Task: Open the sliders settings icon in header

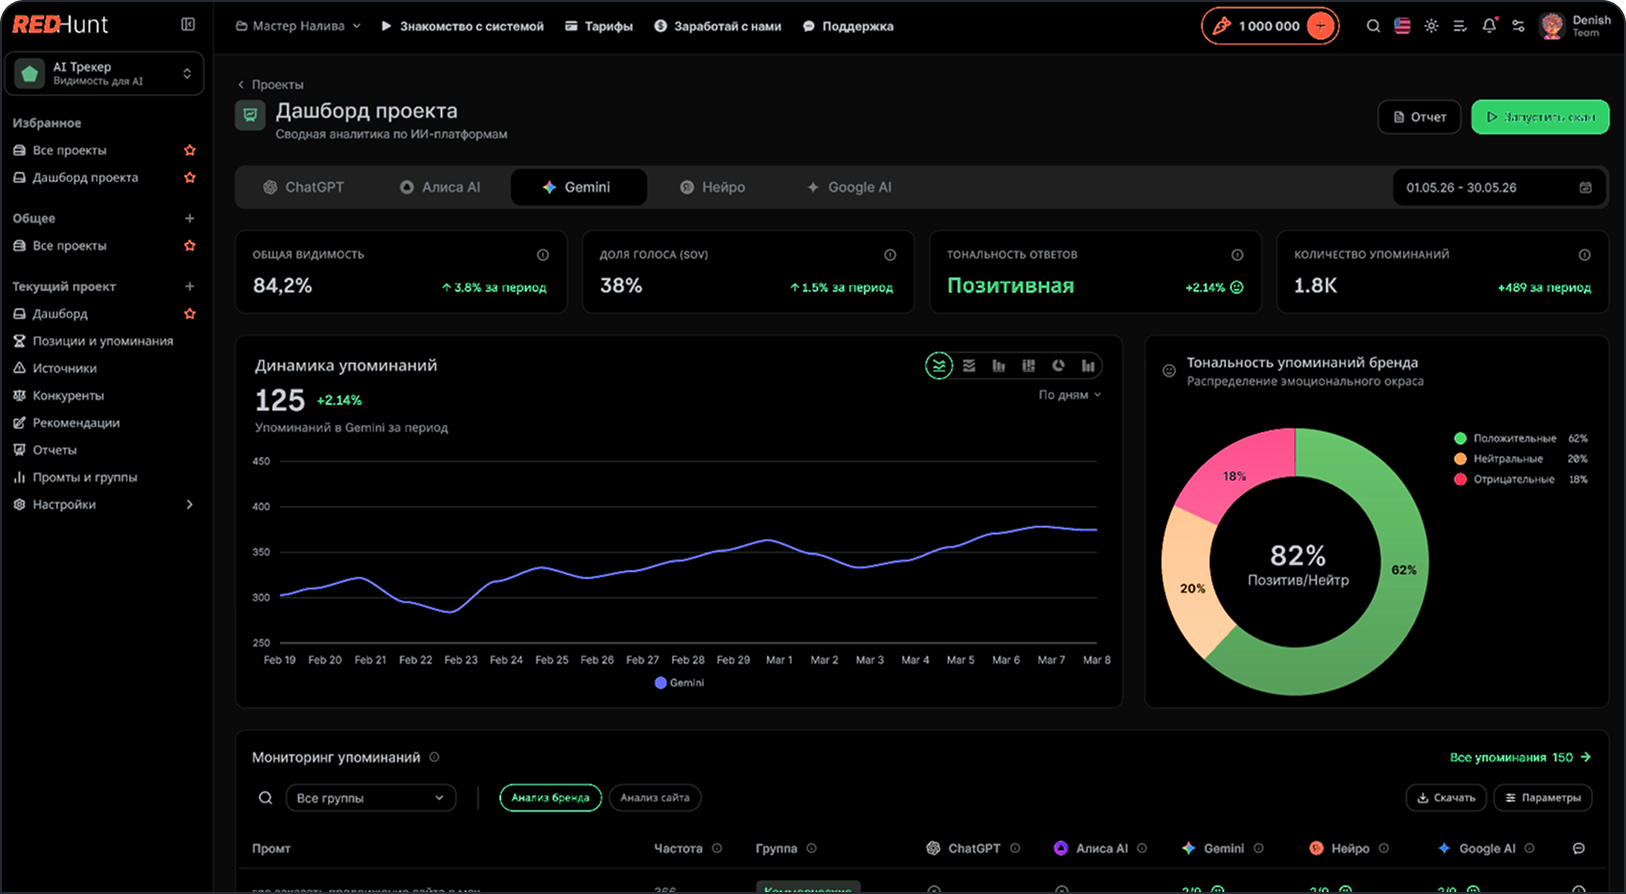Action: (x=1518, y=26)
